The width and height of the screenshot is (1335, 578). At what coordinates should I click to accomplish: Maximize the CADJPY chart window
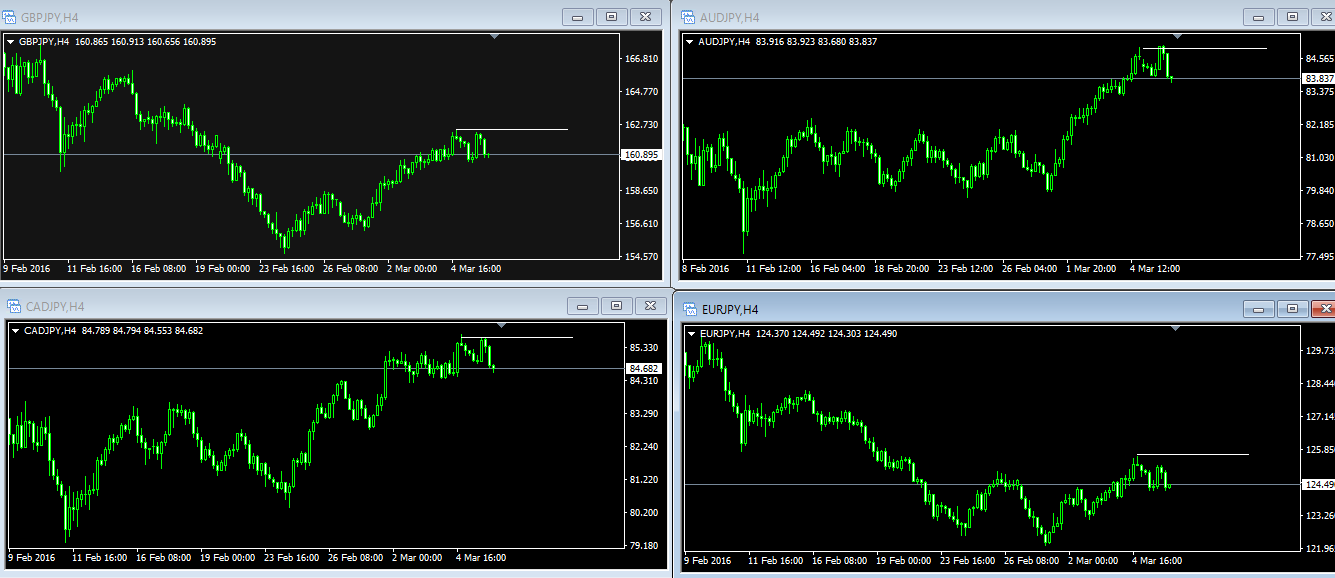tap(616, 306)
